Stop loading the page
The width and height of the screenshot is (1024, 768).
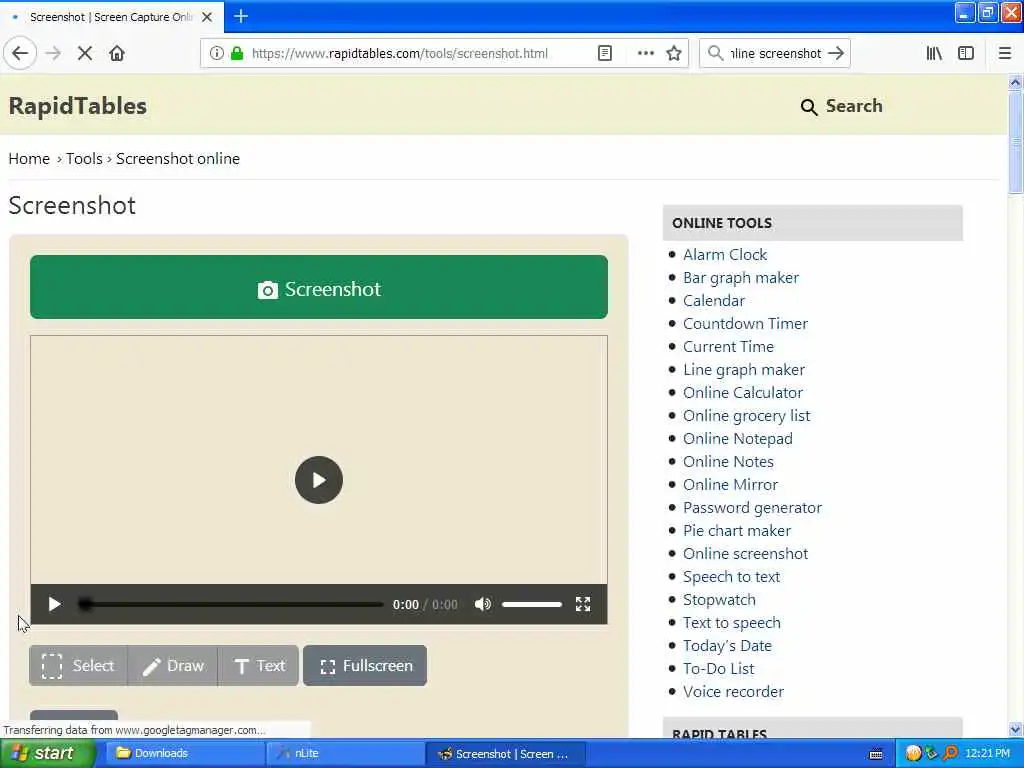(85, 53)
